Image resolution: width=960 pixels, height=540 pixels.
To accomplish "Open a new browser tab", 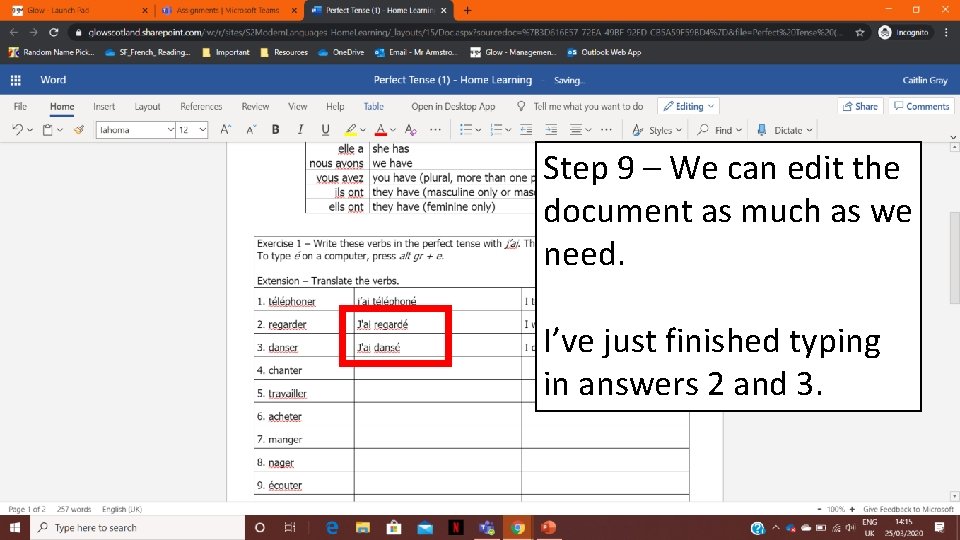I will (467, 10).
